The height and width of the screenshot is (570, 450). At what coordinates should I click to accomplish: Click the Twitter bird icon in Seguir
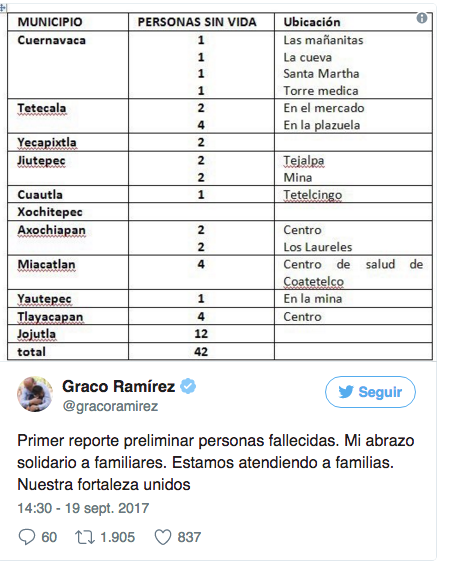(346, 392)
